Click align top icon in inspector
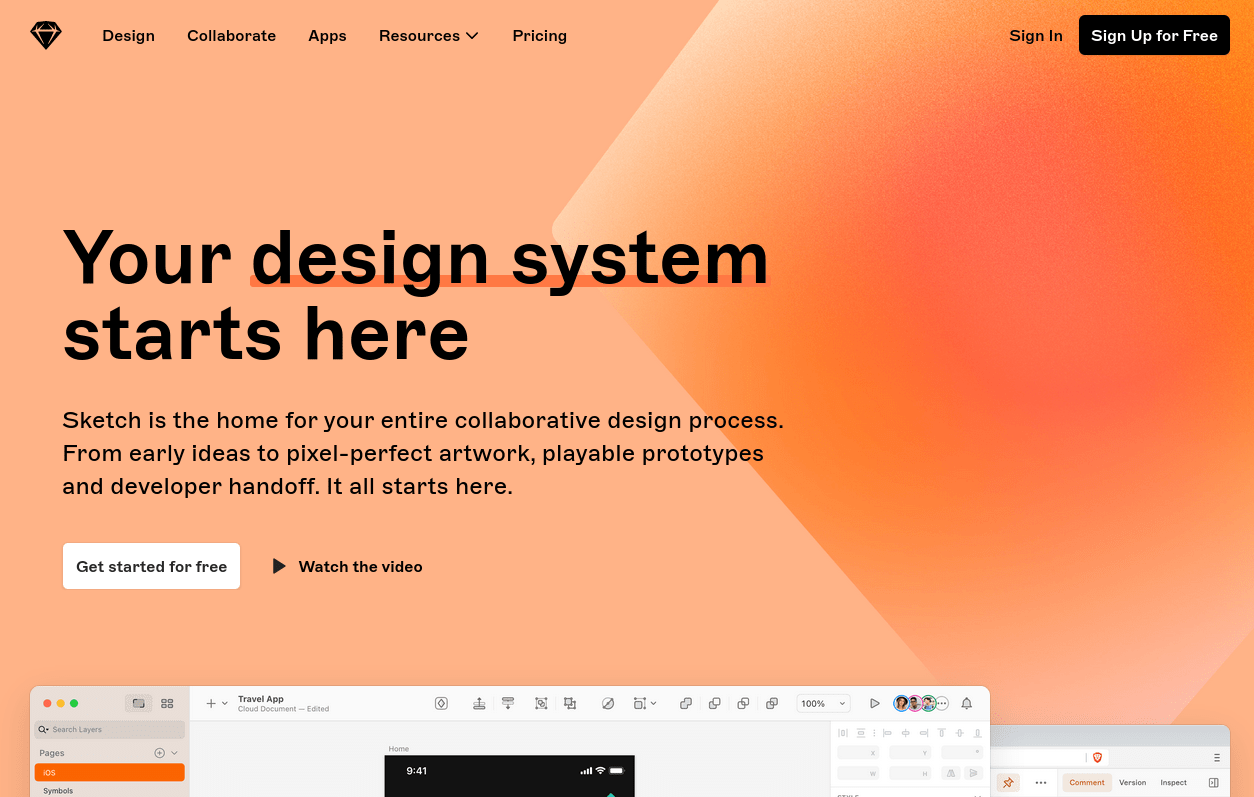Screen dimensions: 1254x797 click(941, 732)
